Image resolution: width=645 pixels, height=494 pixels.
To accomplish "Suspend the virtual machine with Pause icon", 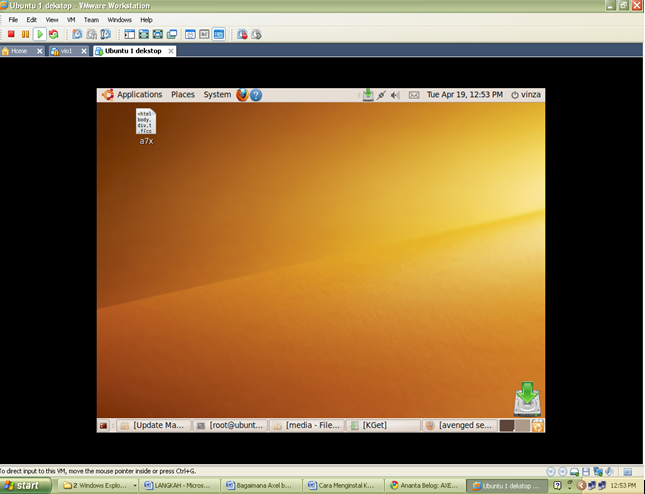I will coord(25,34).
